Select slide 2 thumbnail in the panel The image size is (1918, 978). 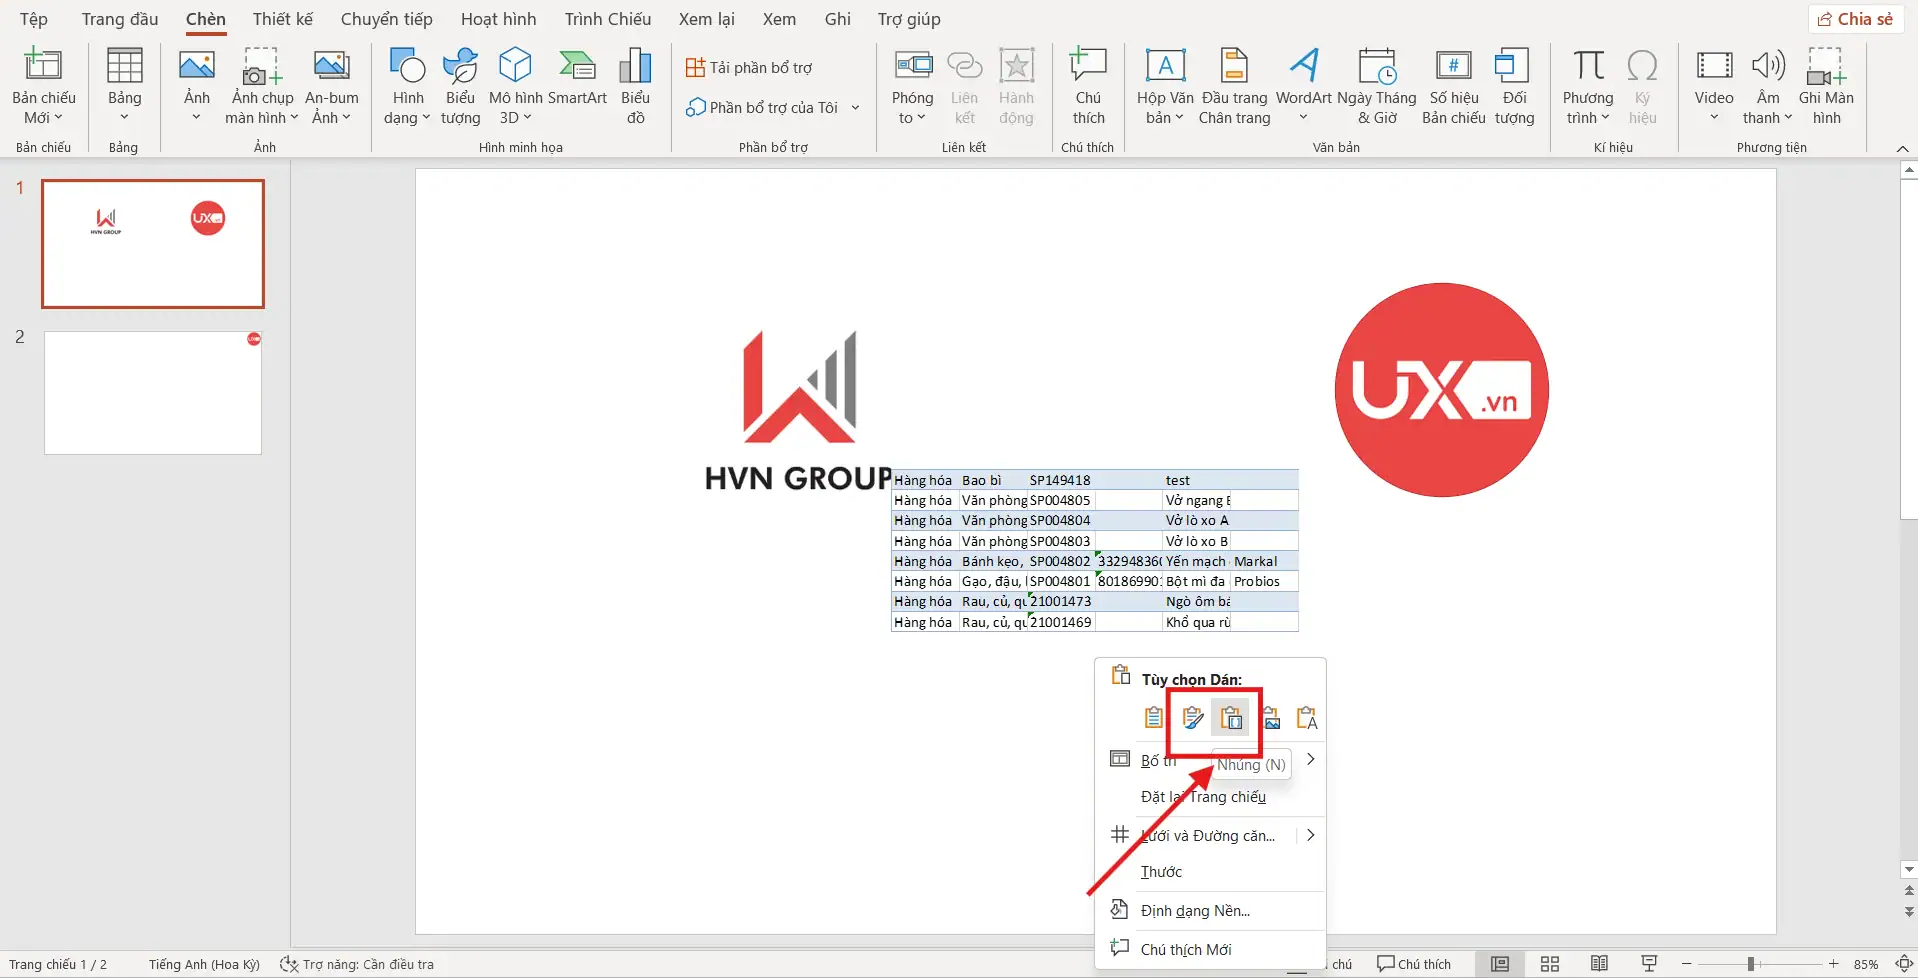tap(153, 393)
